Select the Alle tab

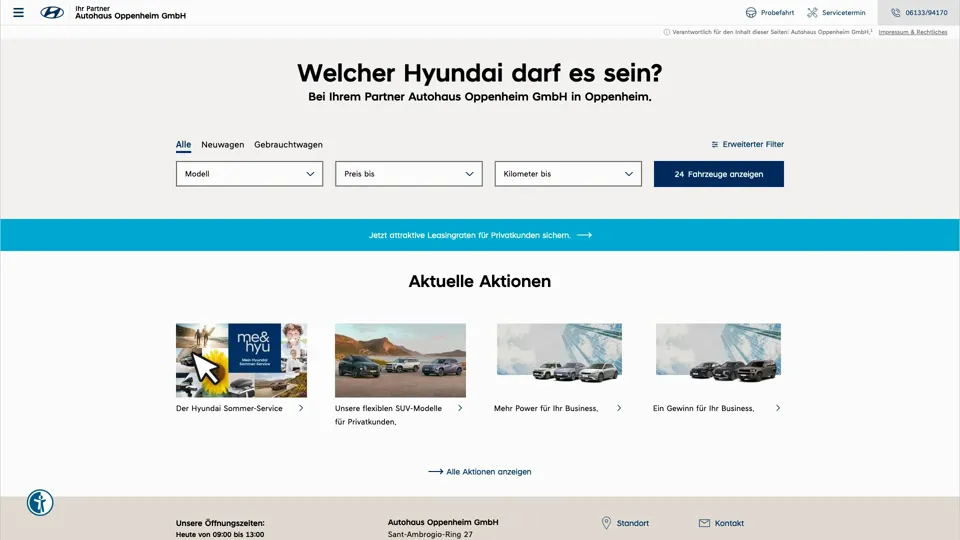(x=183, y=144)
